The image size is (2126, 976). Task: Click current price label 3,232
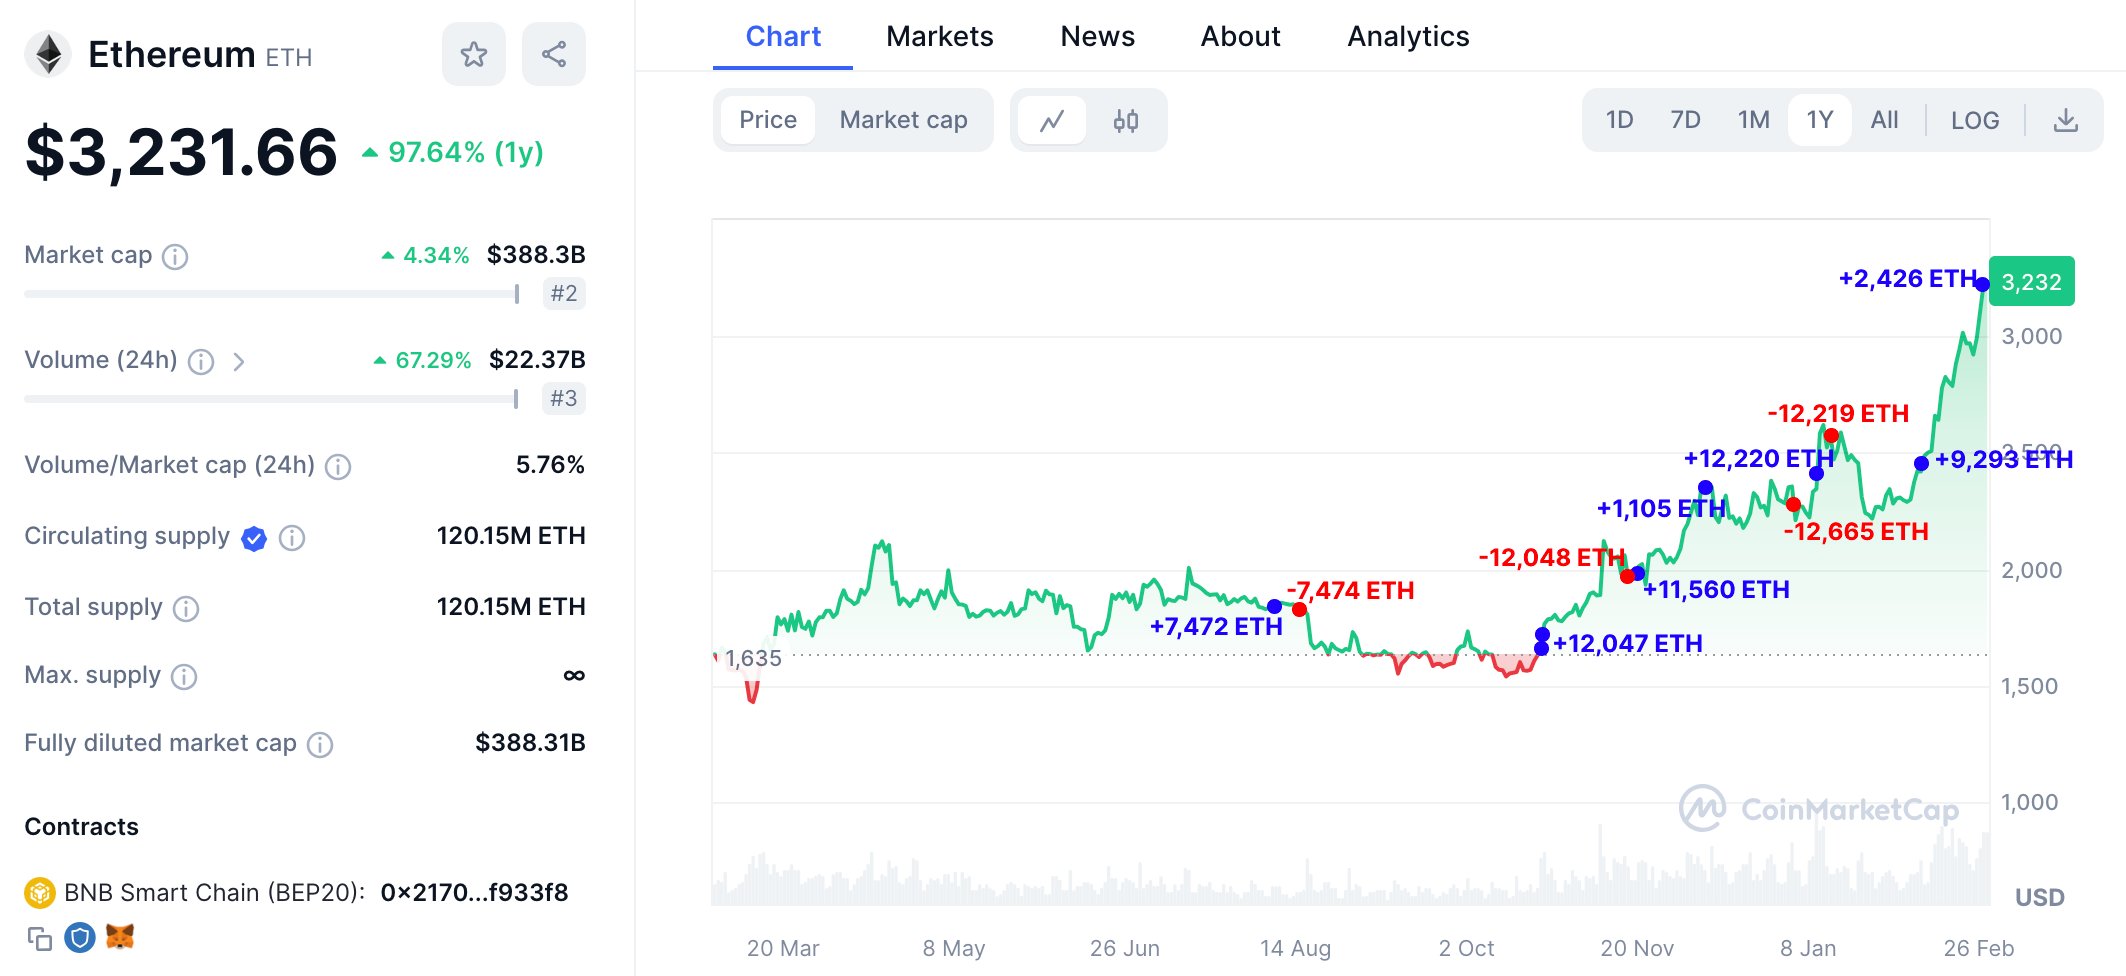2032,282
